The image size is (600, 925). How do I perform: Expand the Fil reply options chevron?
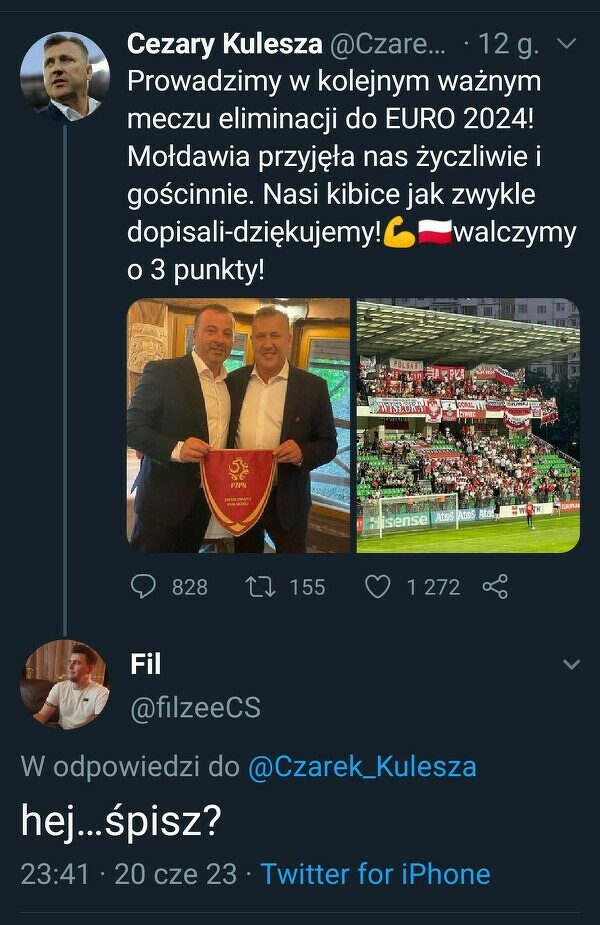tap(571, 665)
